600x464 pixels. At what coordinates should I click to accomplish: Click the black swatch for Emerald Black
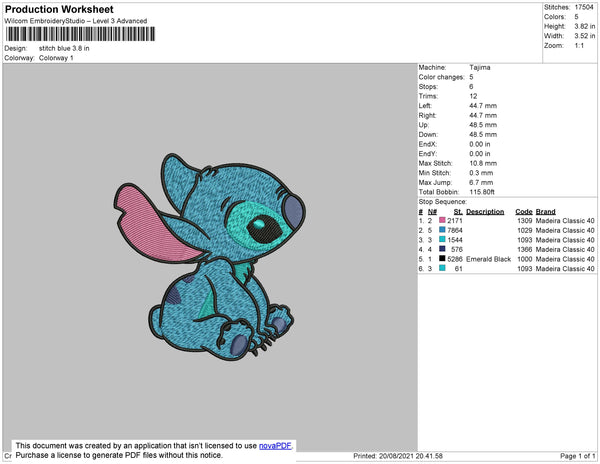click(442, 258)
